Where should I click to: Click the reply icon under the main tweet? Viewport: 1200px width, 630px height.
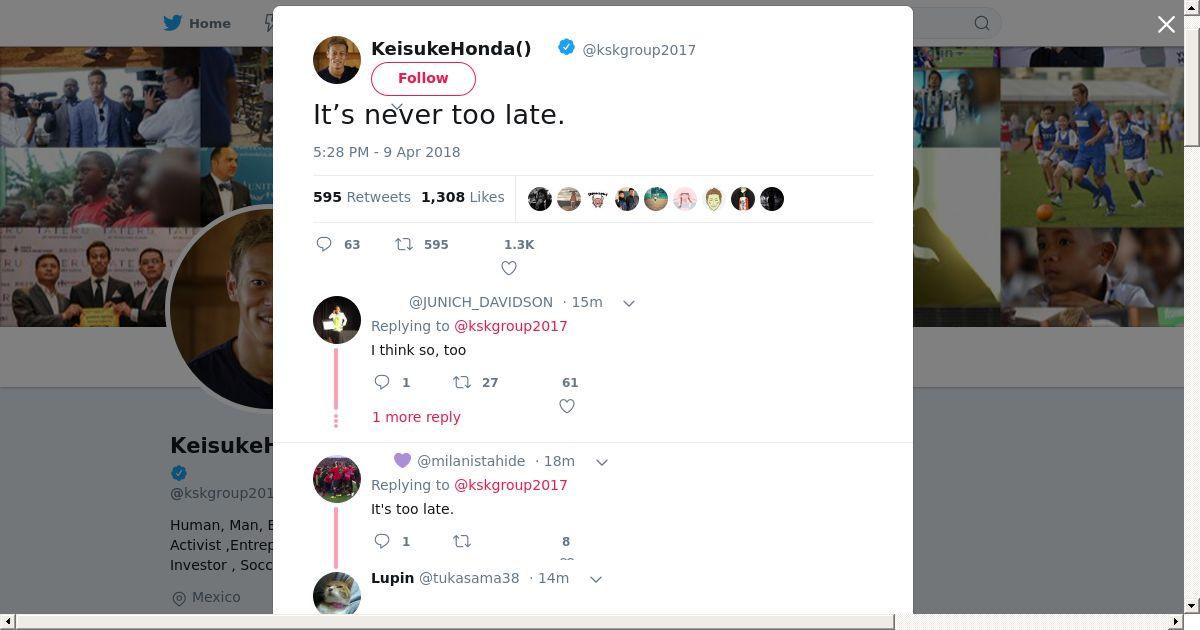[x=324, y=244]
